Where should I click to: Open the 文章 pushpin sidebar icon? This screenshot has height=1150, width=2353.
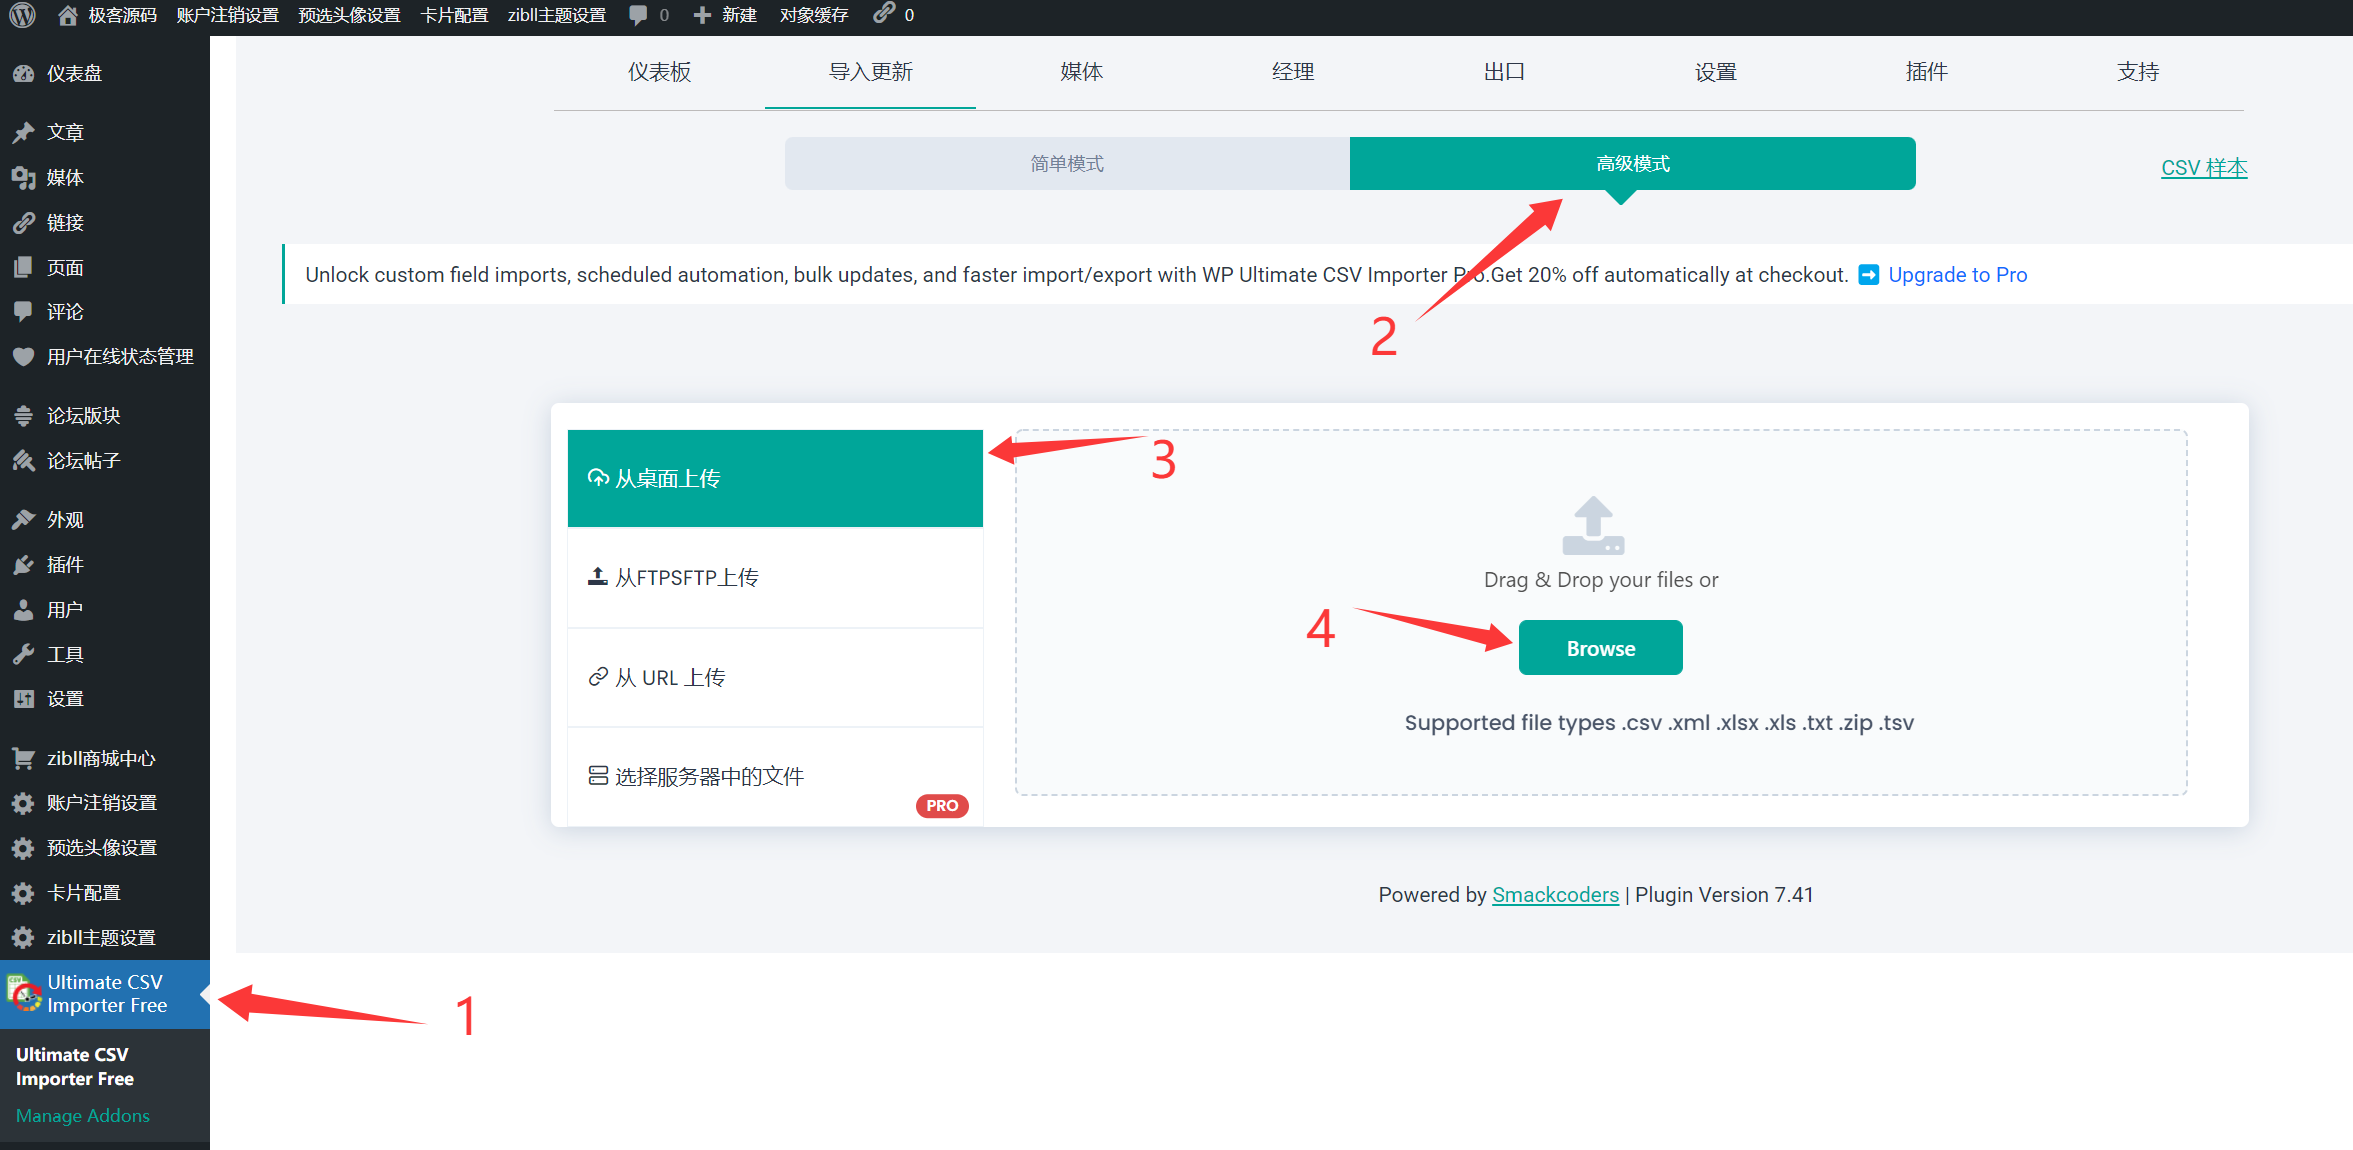click(23, 132)
